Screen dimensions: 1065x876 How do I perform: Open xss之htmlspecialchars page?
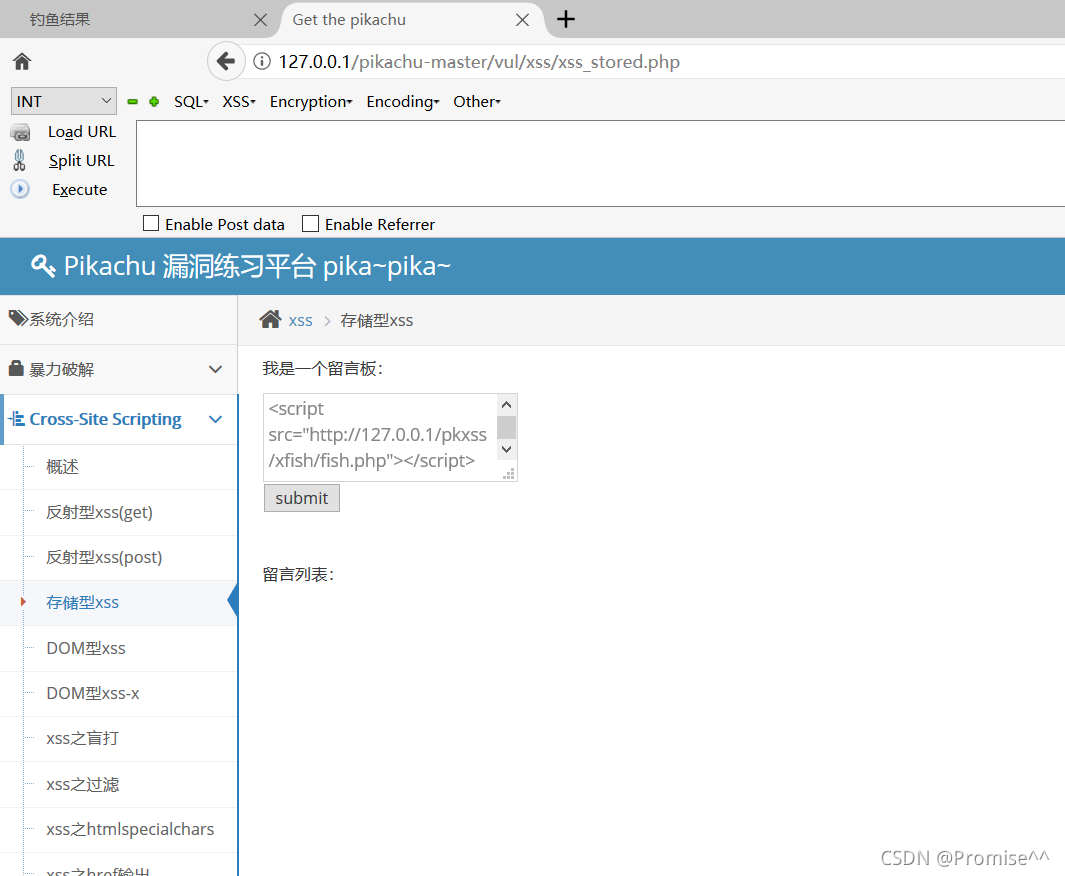[x=130, y=829]
